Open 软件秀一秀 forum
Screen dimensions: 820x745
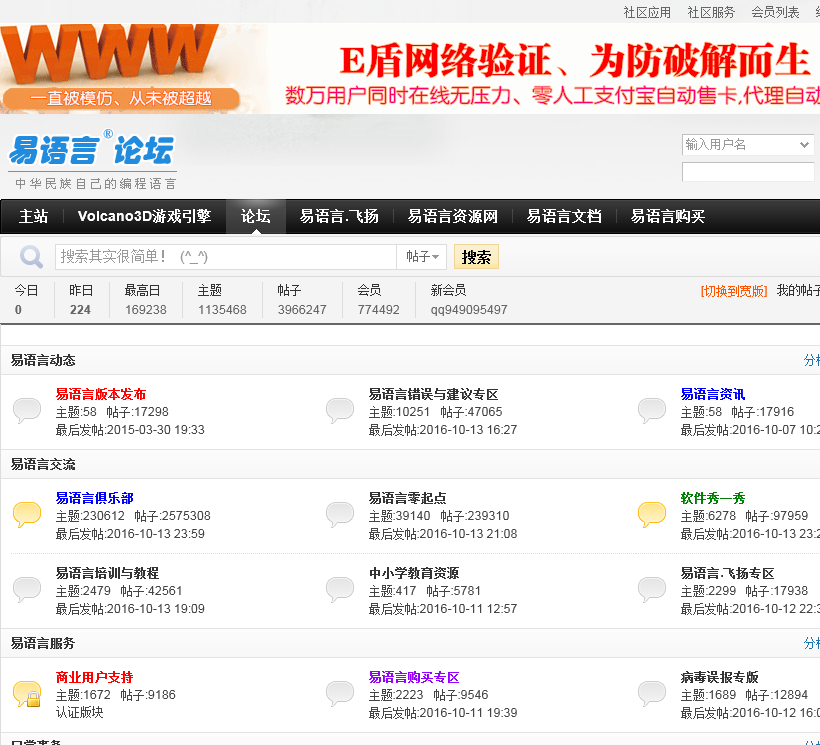click(712, 498)
